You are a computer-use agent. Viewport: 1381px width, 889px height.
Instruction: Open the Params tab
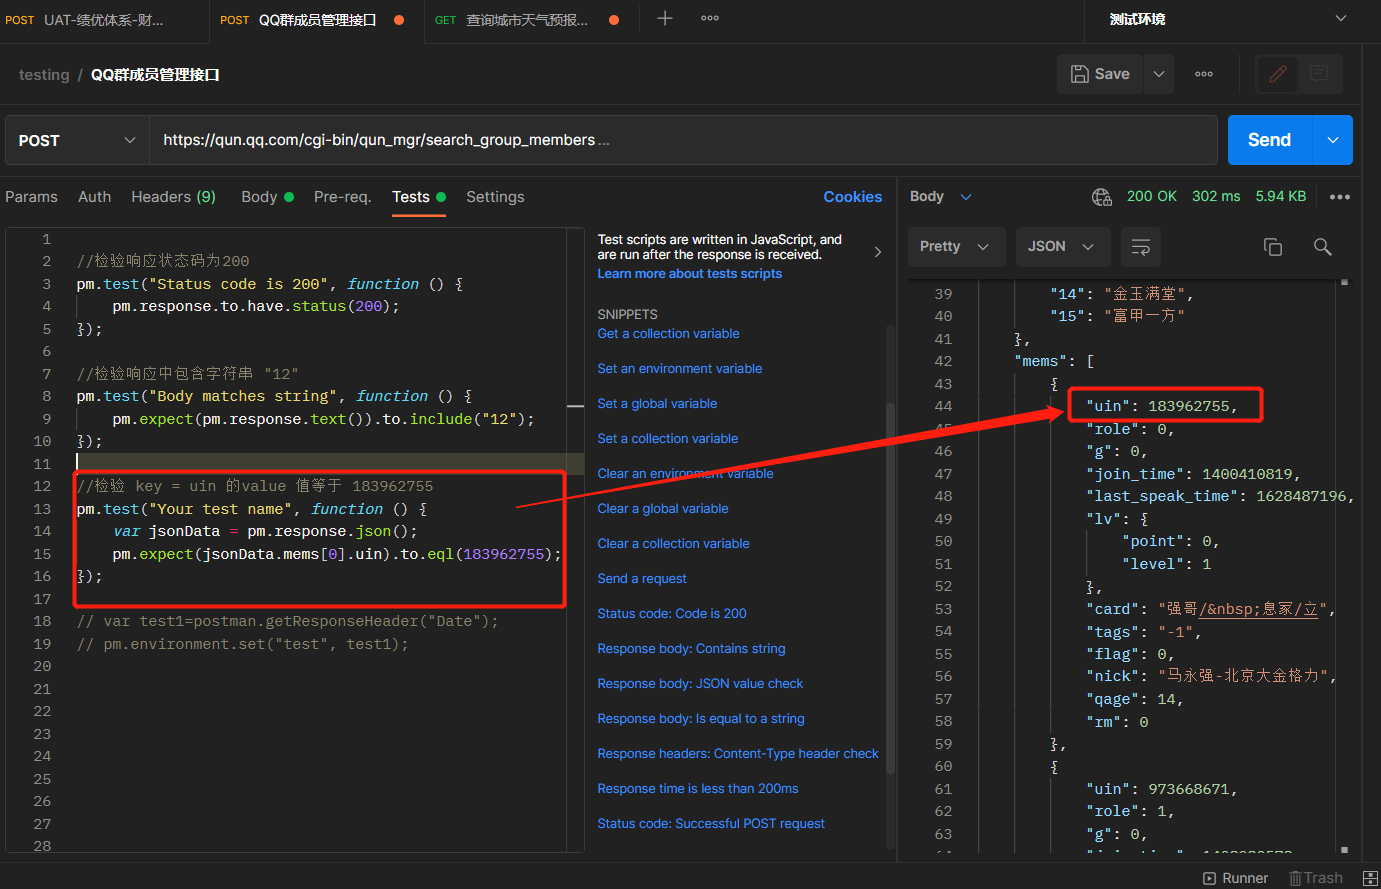point(32,197)
